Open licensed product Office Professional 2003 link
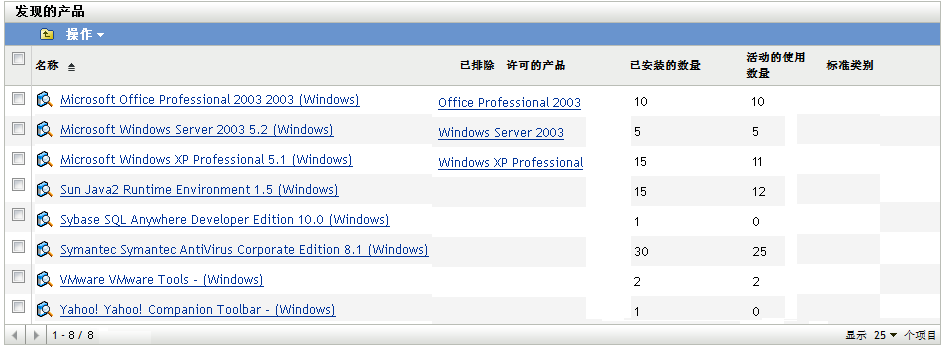This screenshot has width=946, height=360. [509, 103]
